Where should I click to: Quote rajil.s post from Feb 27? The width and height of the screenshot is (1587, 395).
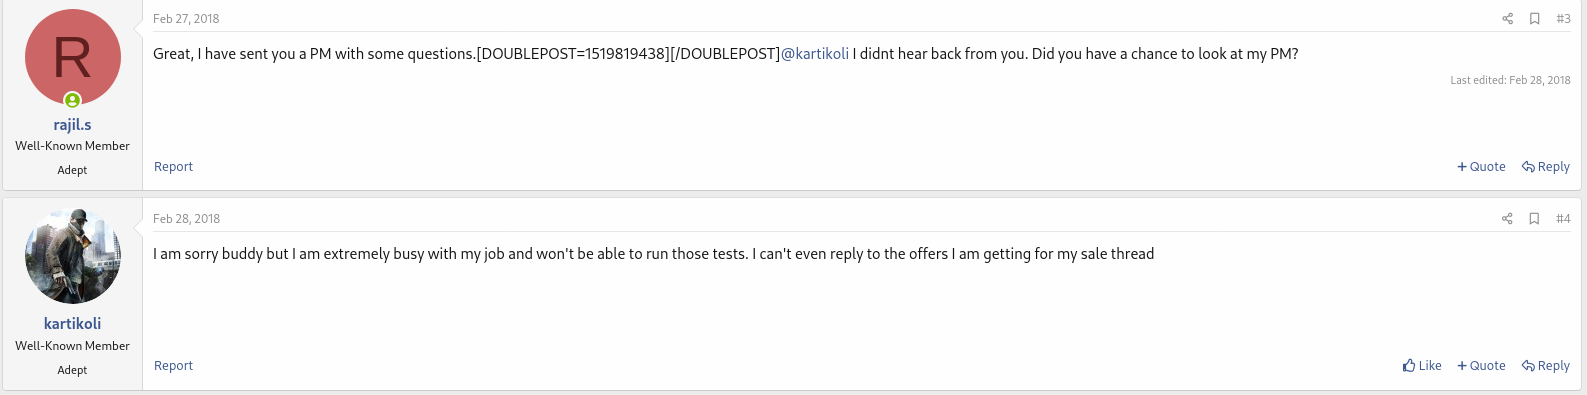click(1481, 167)
